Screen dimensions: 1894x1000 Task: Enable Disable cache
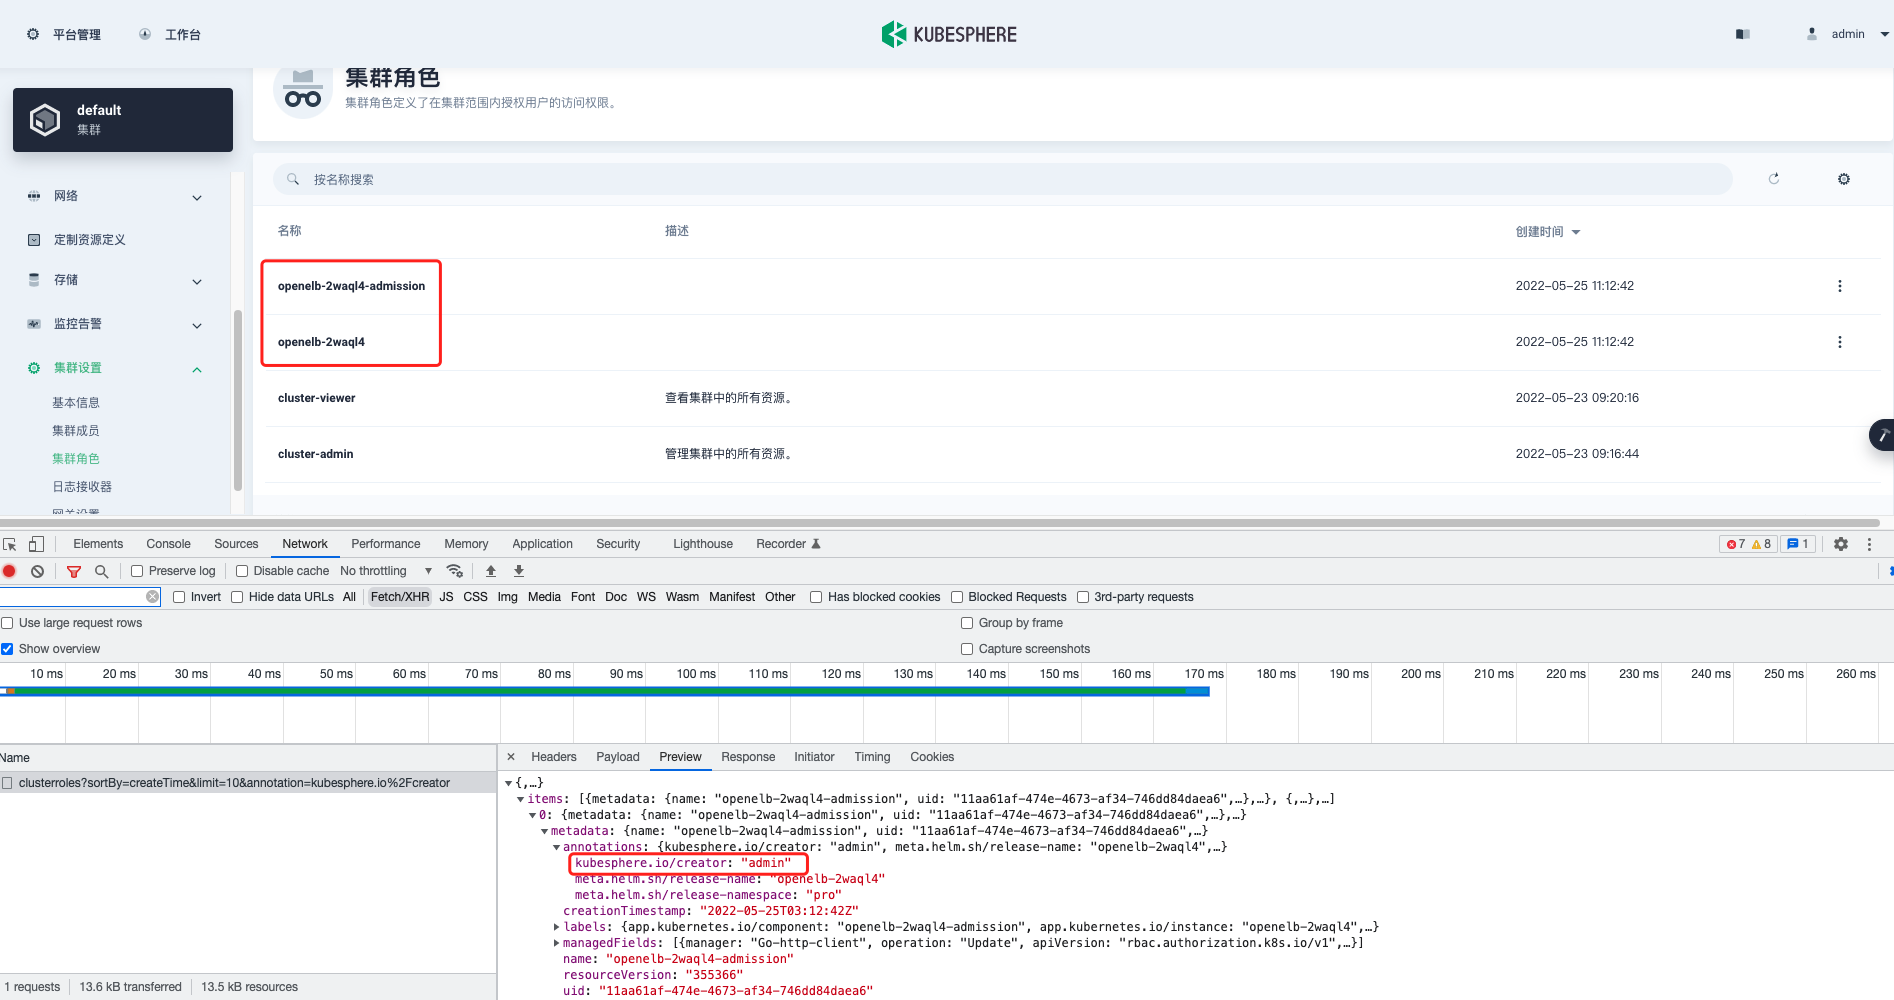click(242, 570)
